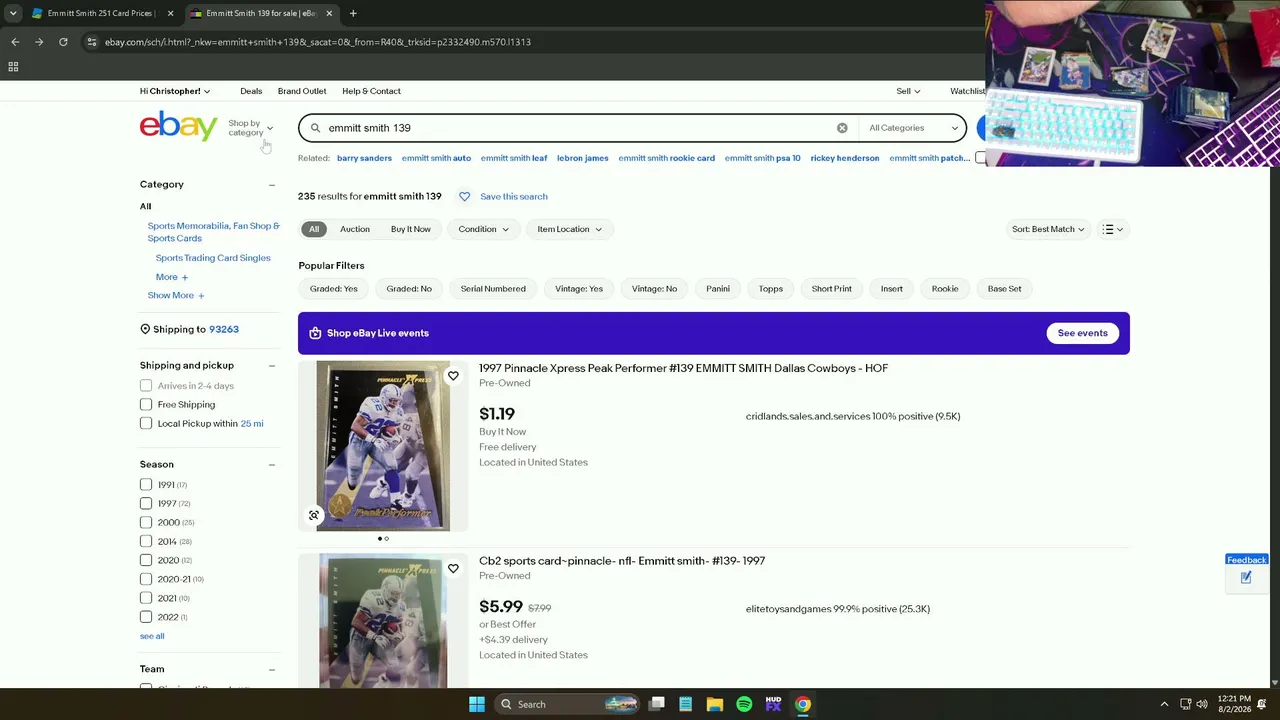Screen dimensions: 1280x720
Task: Open a new browser tab with the plus icon
Action: click(x=353, y=13)
